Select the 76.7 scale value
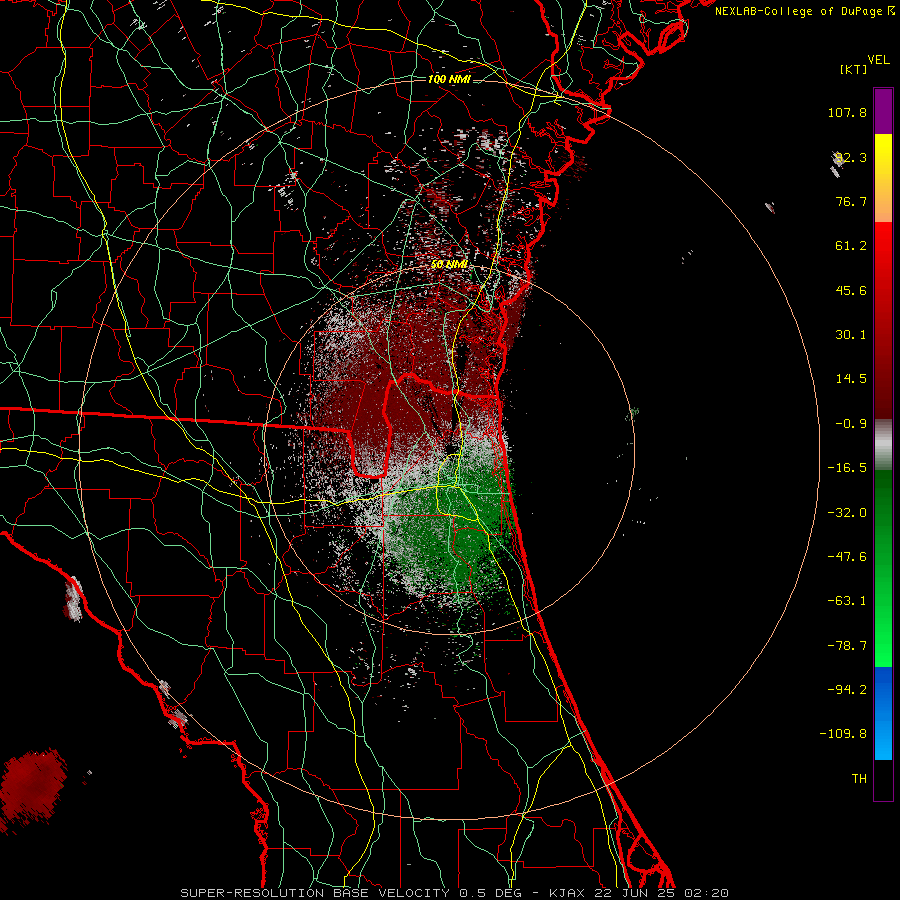This screenshot has height=900, width=900. [851, 201]
